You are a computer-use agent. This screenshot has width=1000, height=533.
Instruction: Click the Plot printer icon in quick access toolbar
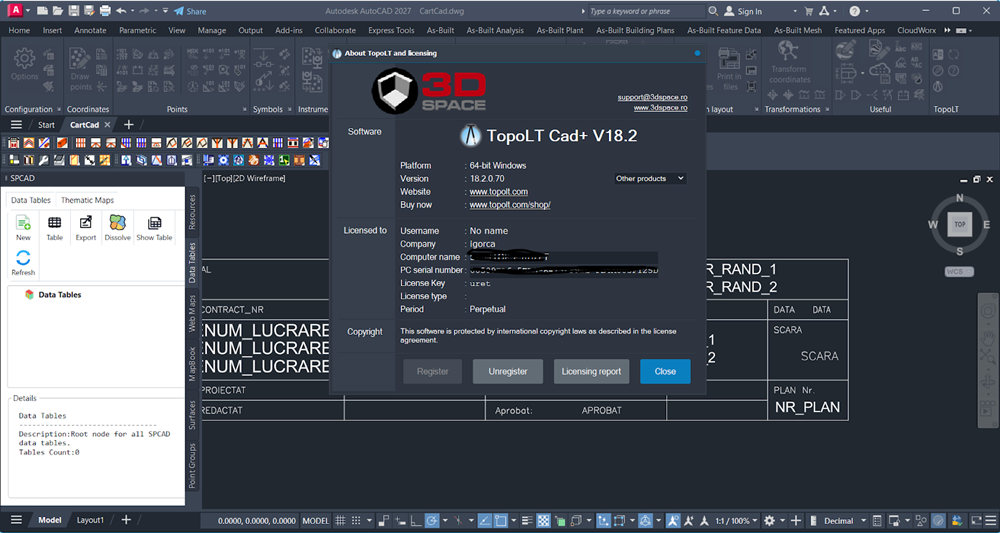105,11
